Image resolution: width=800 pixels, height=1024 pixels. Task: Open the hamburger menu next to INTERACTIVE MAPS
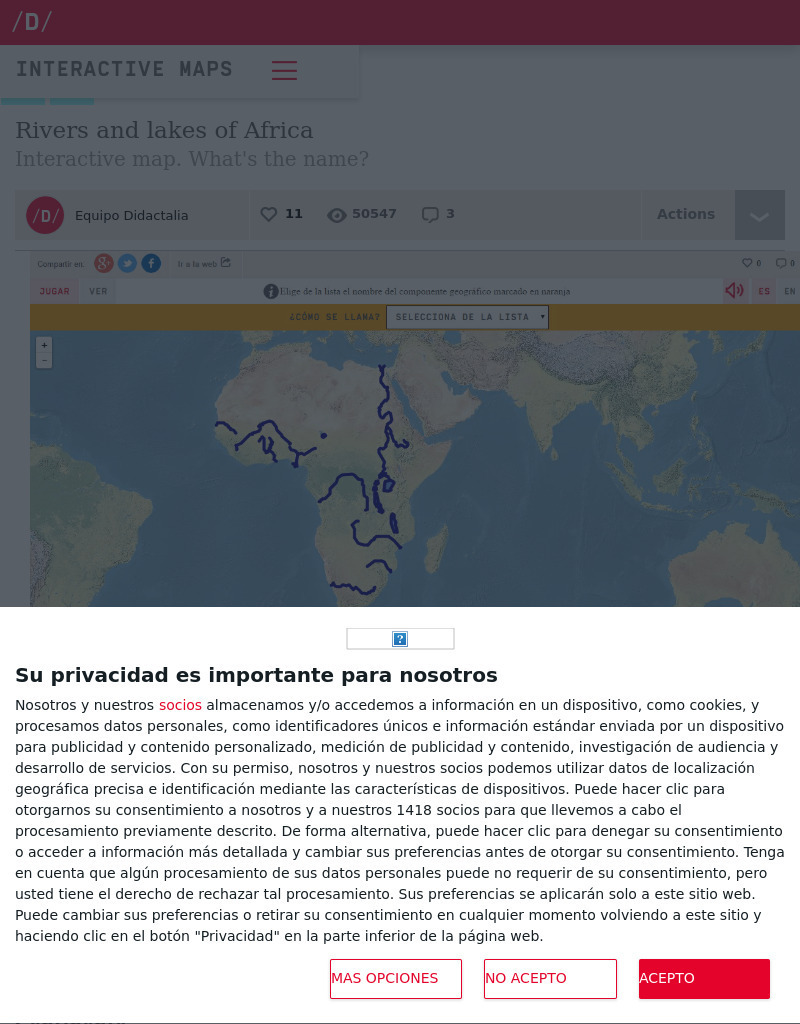(x=284, y=70)
